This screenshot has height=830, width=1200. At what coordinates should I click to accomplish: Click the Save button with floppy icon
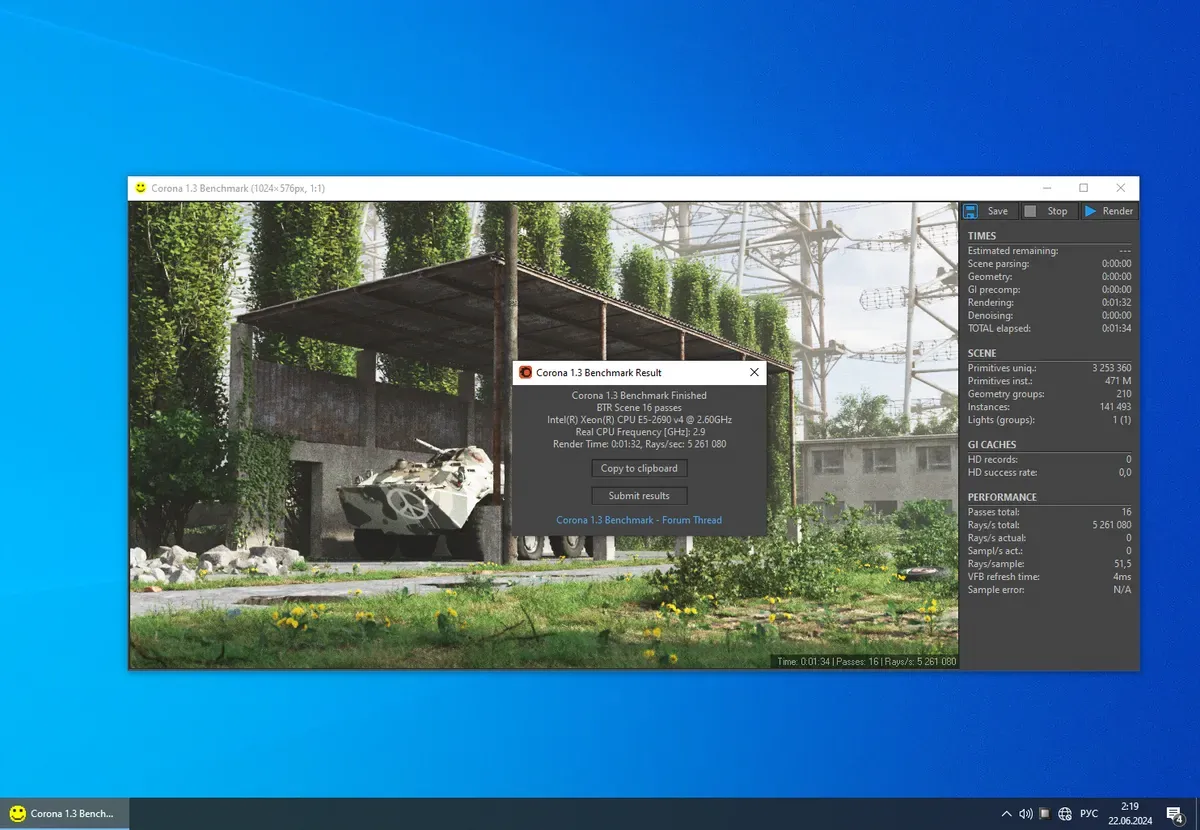[988, 211]
